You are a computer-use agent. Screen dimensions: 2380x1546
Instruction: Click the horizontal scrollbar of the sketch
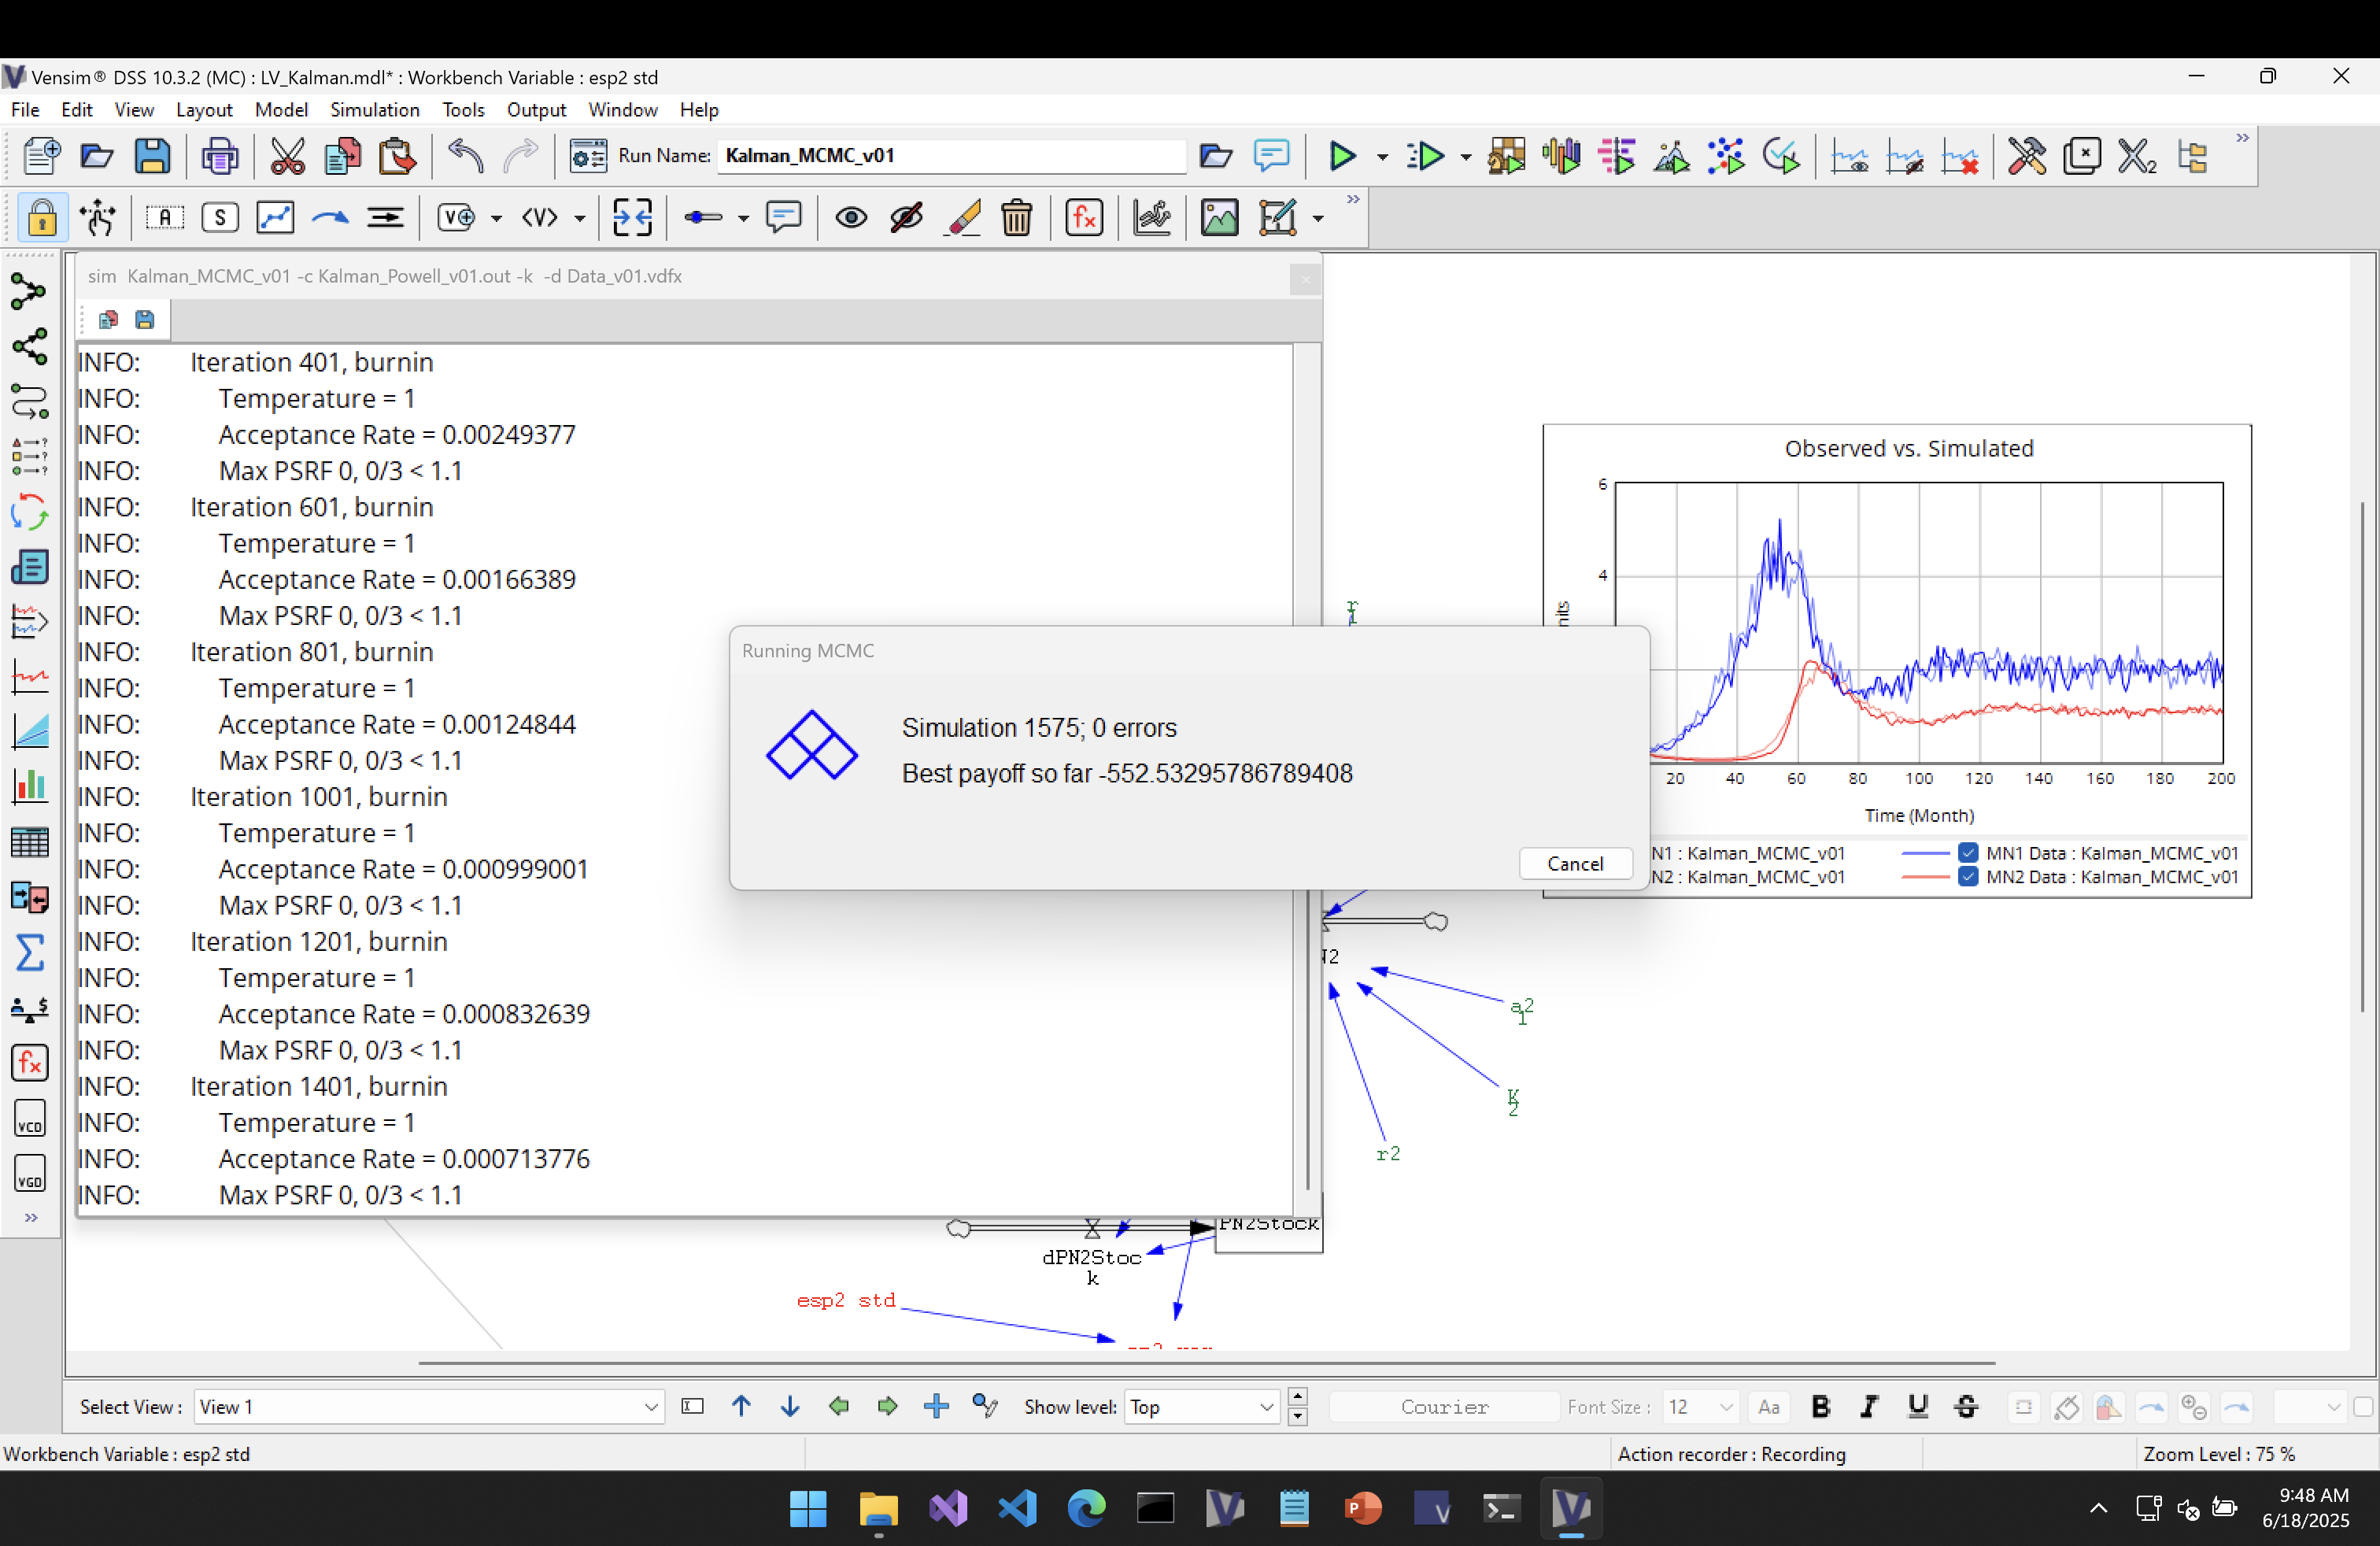click(x=1206, y=1362)
